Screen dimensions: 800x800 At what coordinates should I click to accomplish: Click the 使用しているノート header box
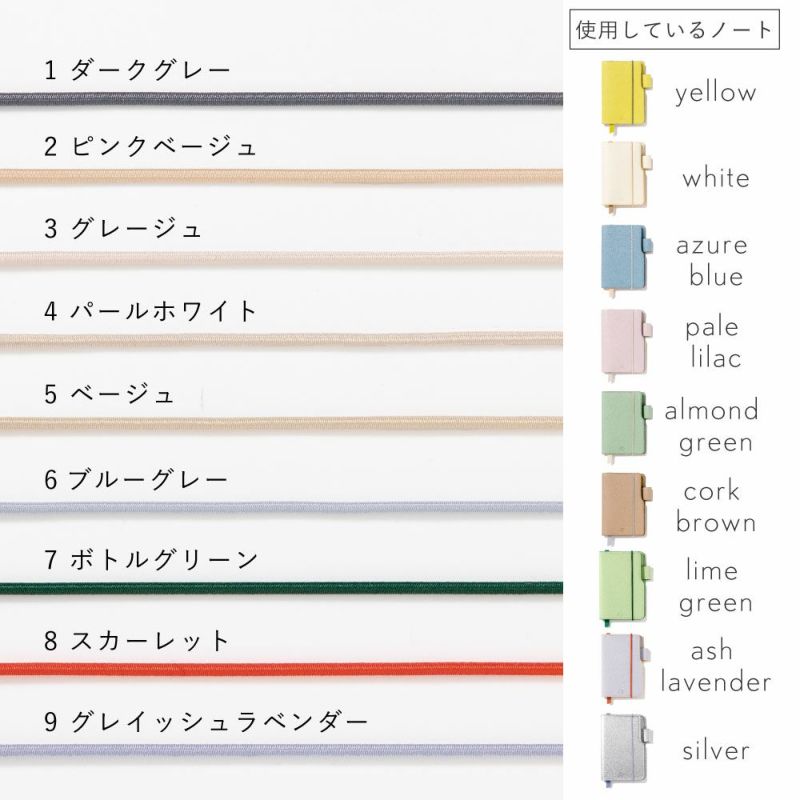[x=675, y=29]
